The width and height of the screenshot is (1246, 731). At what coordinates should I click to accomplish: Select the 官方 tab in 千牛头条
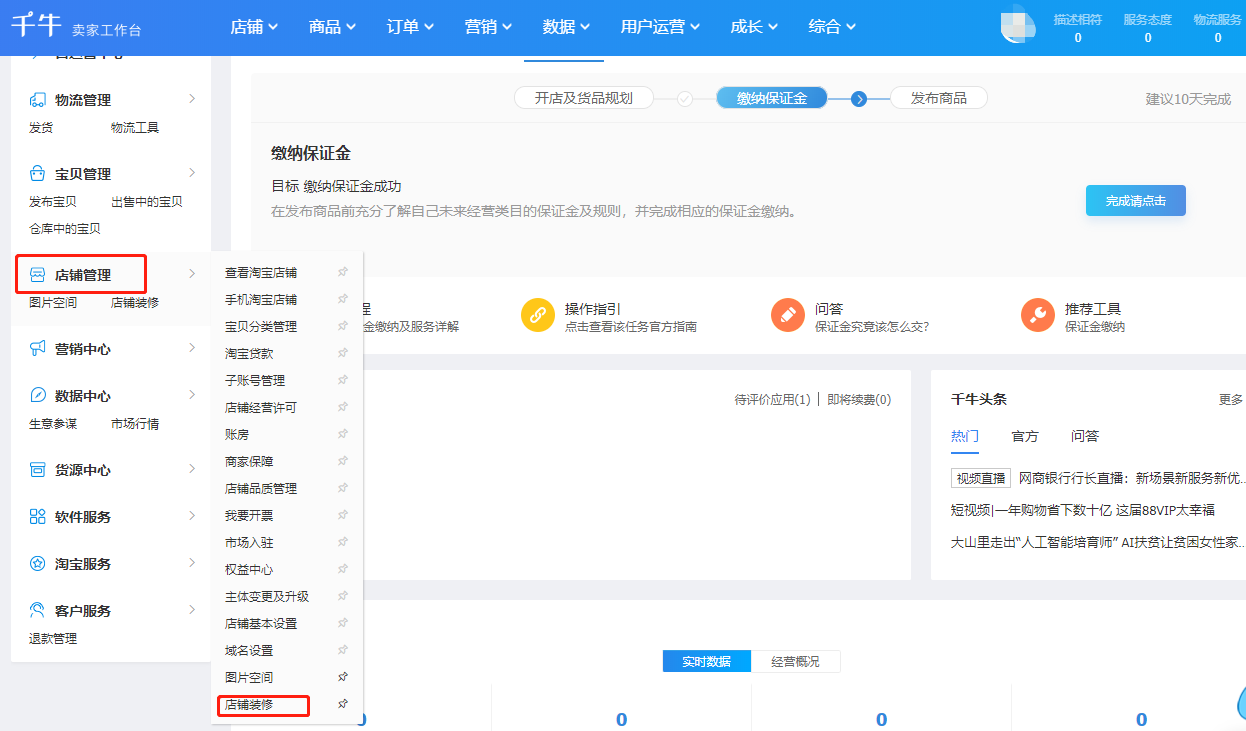pos(1024,436)
